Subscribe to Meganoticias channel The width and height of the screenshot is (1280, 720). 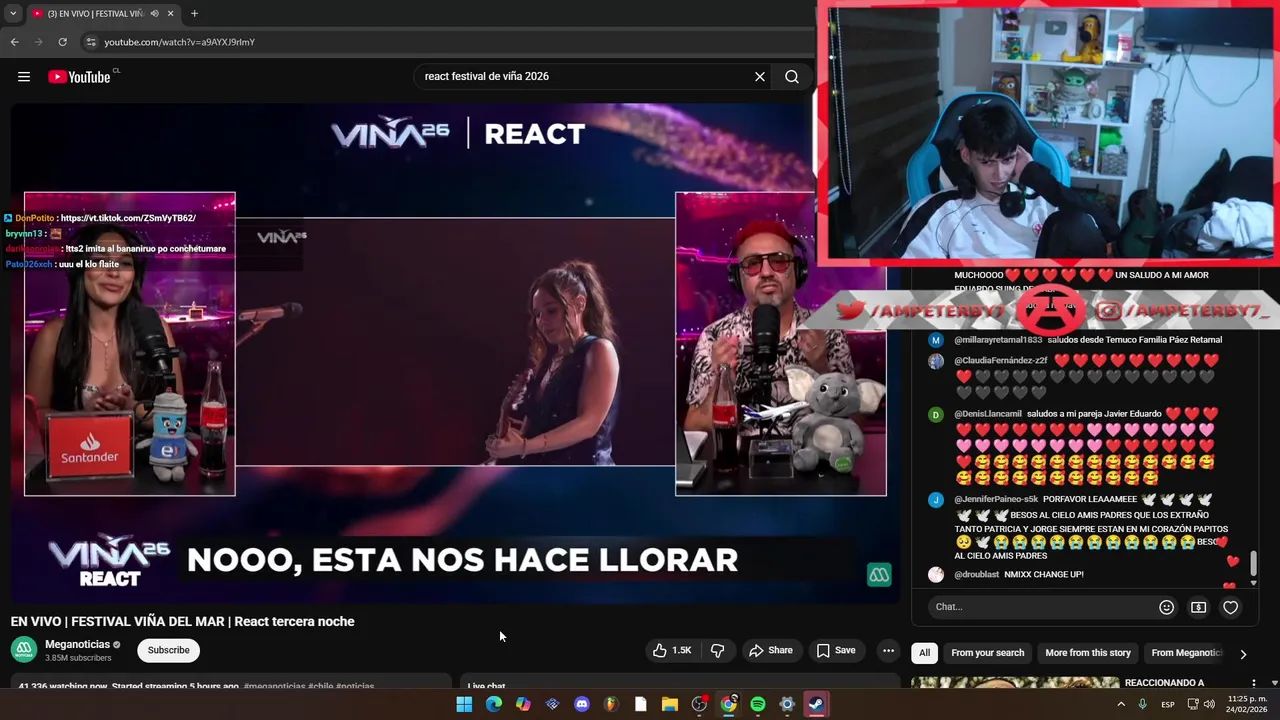click(168, 650)
